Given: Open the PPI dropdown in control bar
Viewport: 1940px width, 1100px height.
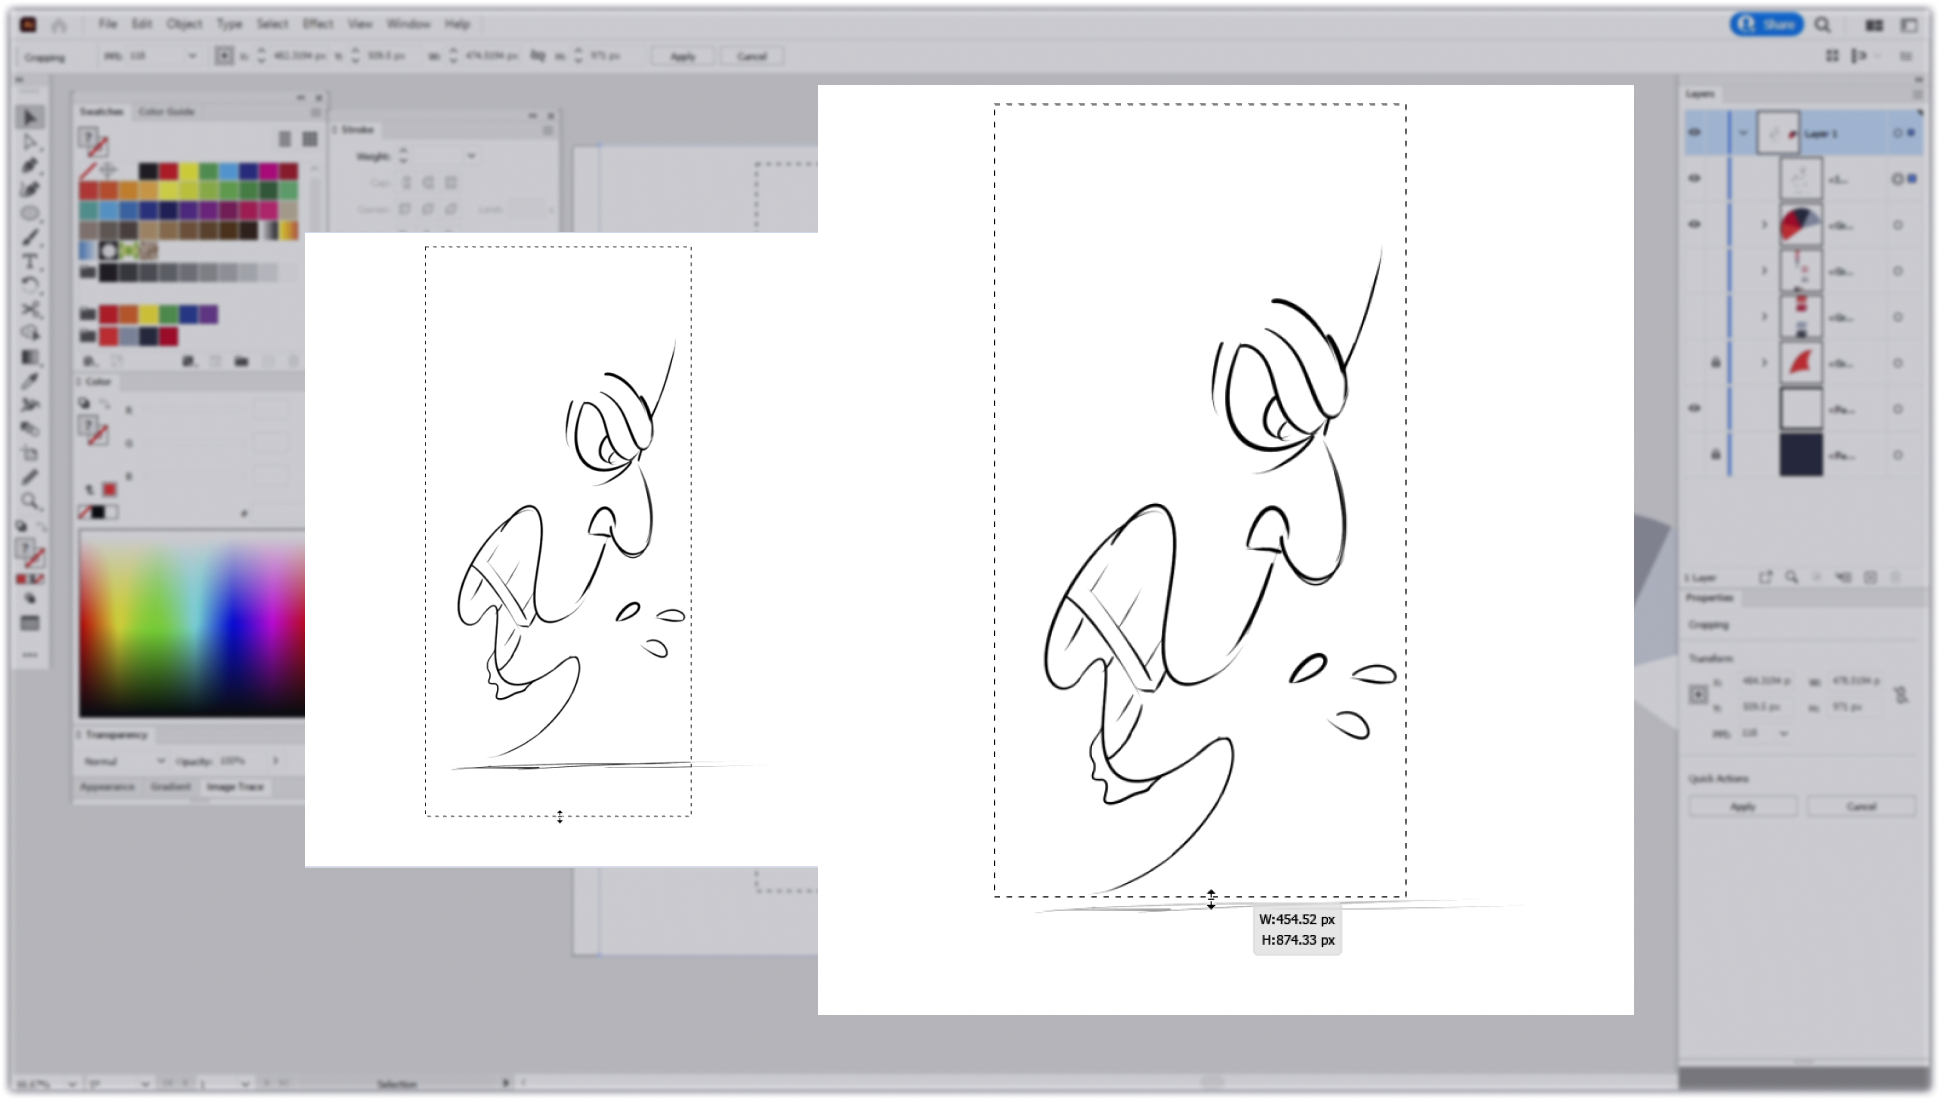Looking at the screenshot, I should click(191, 56).
